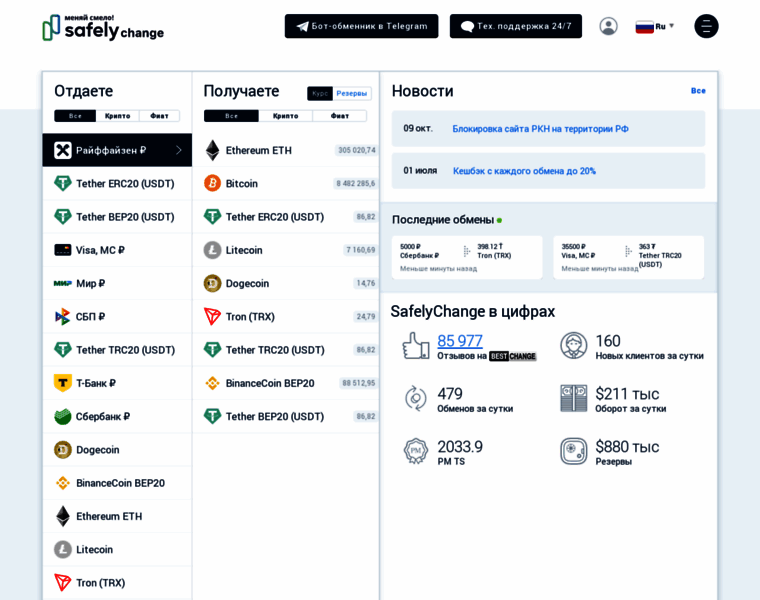Pick Ethereum ETH in Получаете column
760x600 pixels.
pos(286,150)
